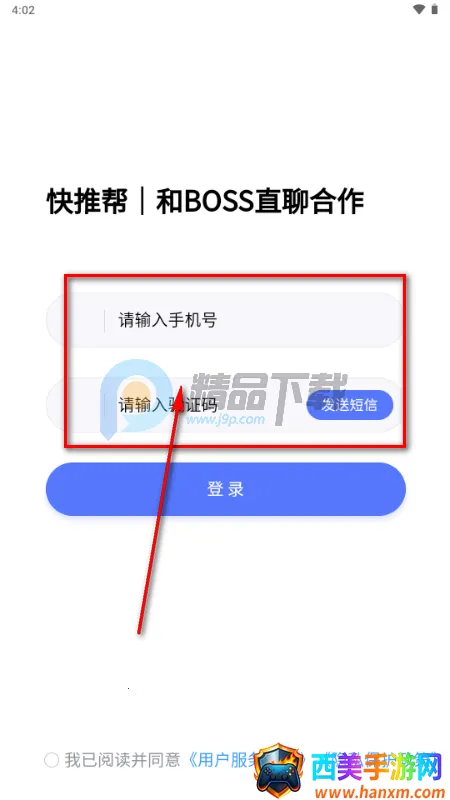Tap the vertical divider in phone field
The image size is (450, 800).
click(105, 320)
